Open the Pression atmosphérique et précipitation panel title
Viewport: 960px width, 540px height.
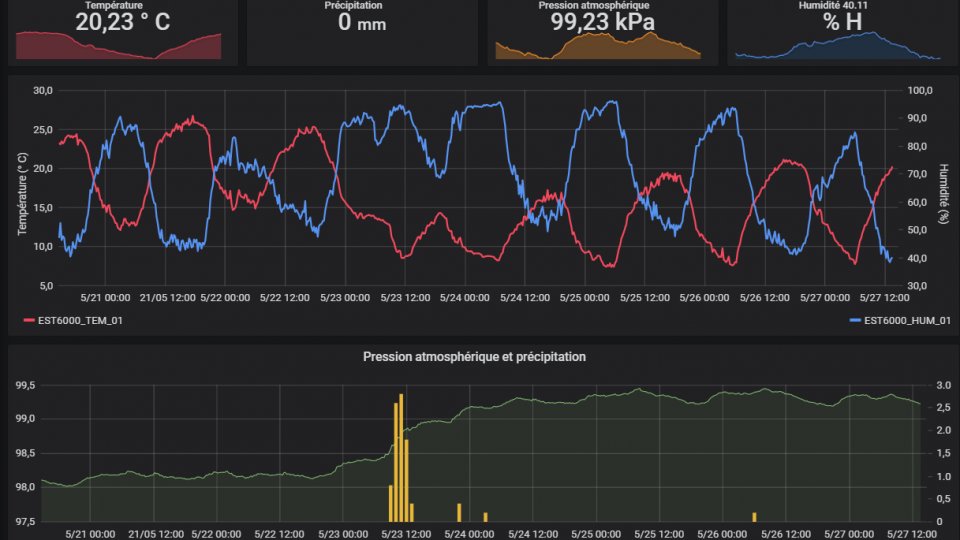[x=474, y=356]
